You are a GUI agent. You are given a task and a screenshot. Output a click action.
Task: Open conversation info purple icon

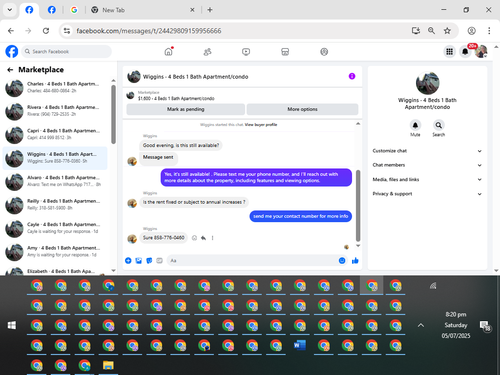(352, 76)
